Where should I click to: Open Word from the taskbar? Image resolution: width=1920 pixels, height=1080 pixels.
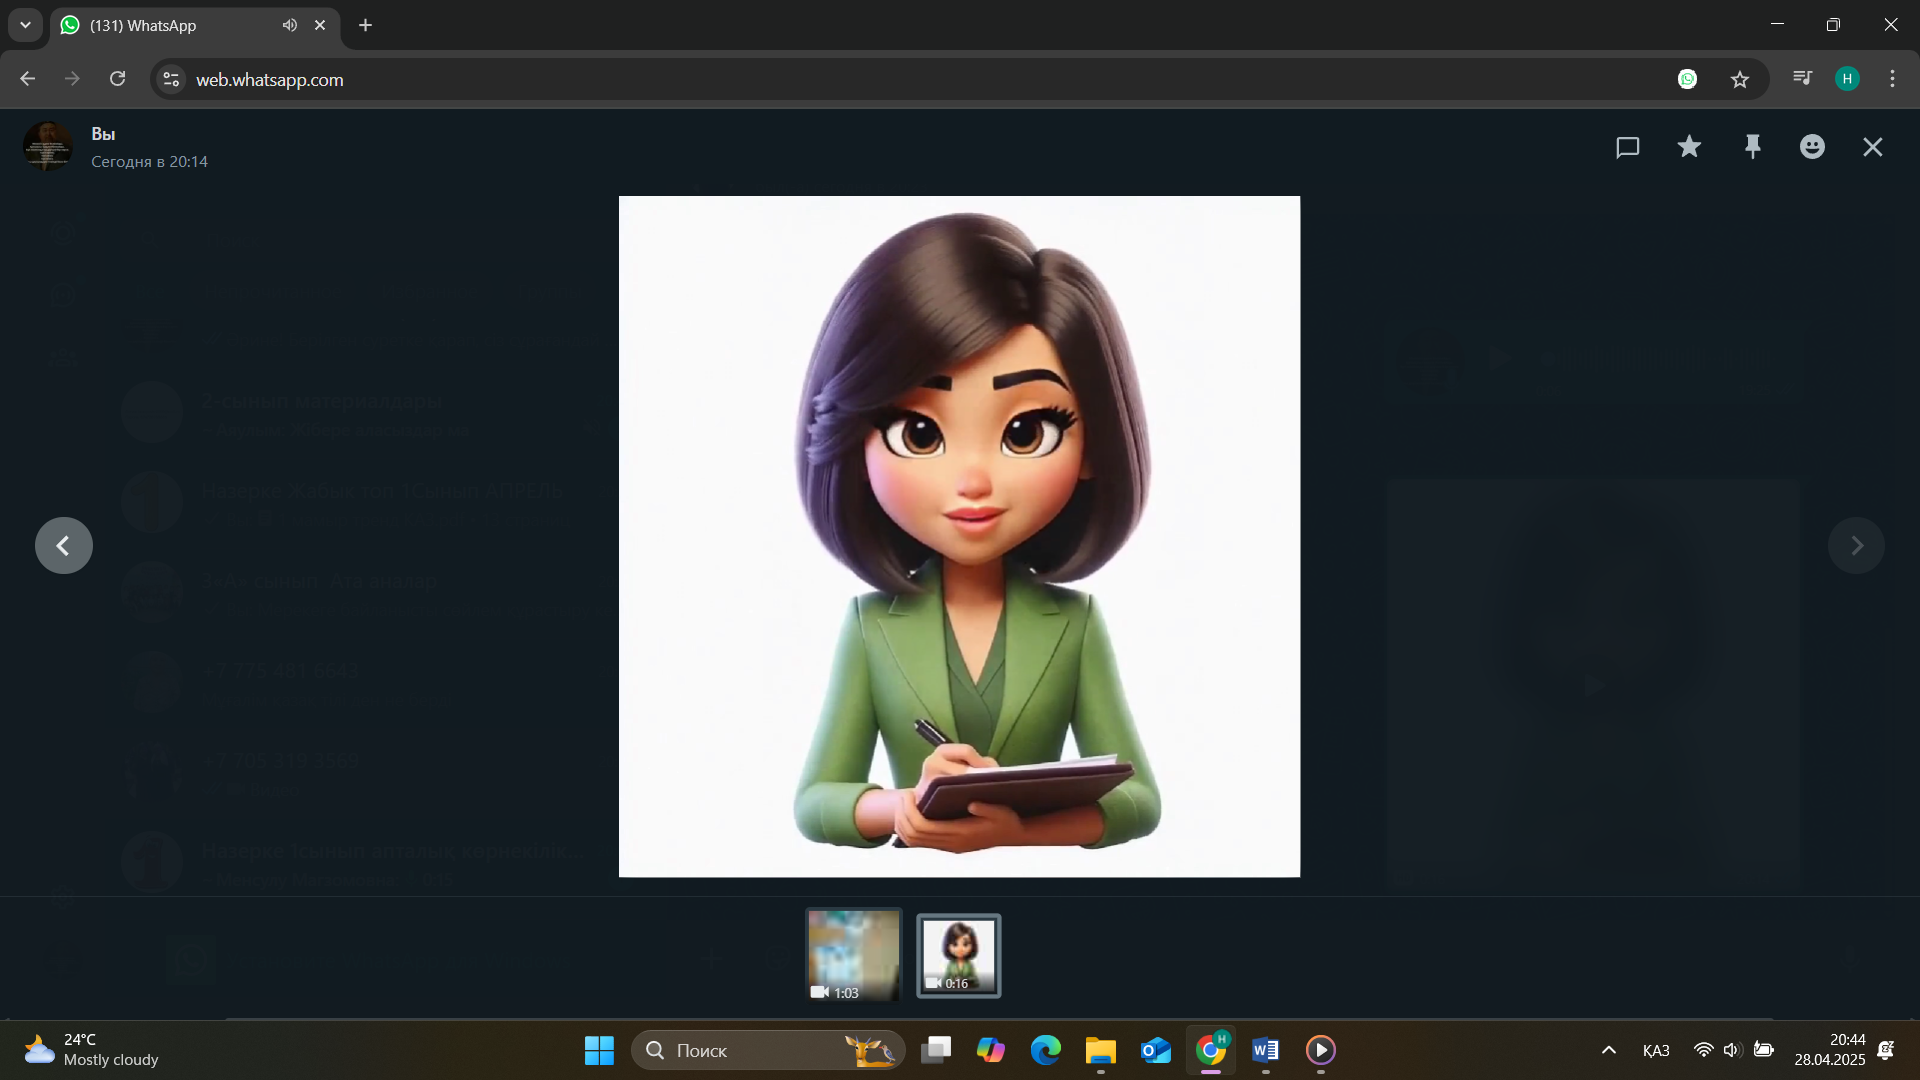(1265, 1050)
